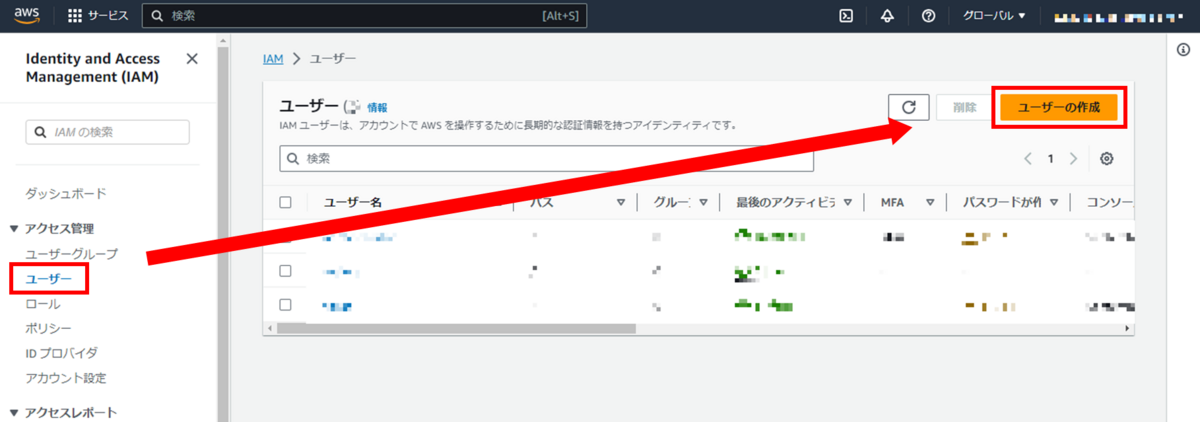Open ポリシー in sidebar

pos(49,328)
